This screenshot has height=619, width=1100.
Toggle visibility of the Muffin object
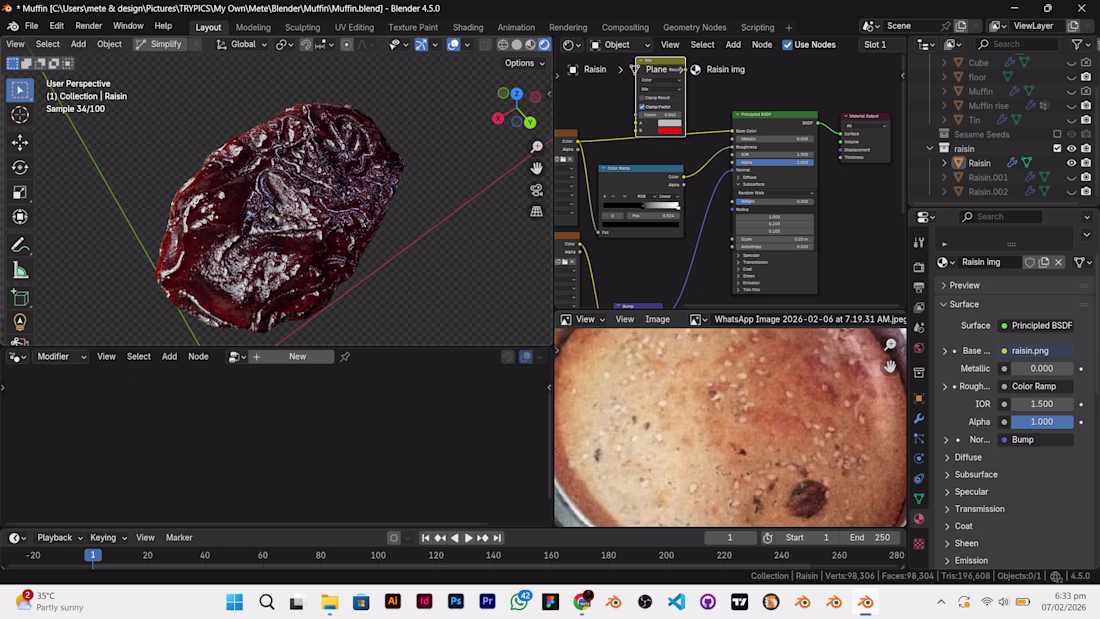(1071, 91)
